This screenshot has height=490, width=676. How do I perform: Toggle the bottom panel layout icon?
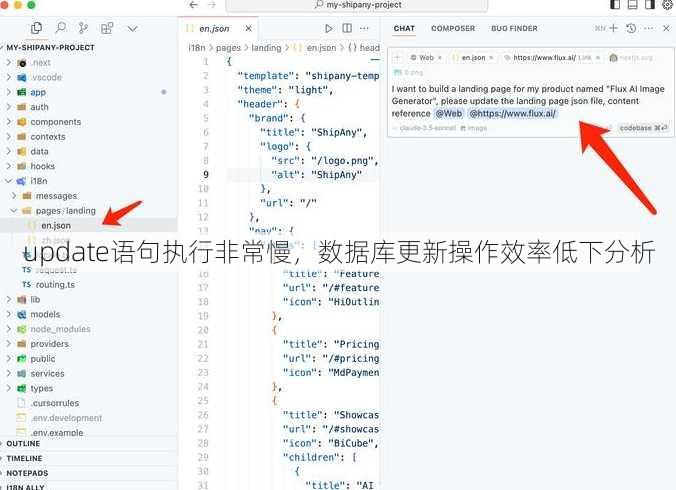(632, 5)
